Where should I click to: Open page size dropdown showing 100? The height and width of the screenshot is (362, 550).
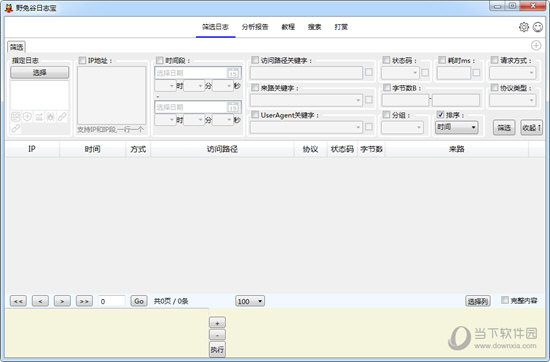click(x=250, y=301)
